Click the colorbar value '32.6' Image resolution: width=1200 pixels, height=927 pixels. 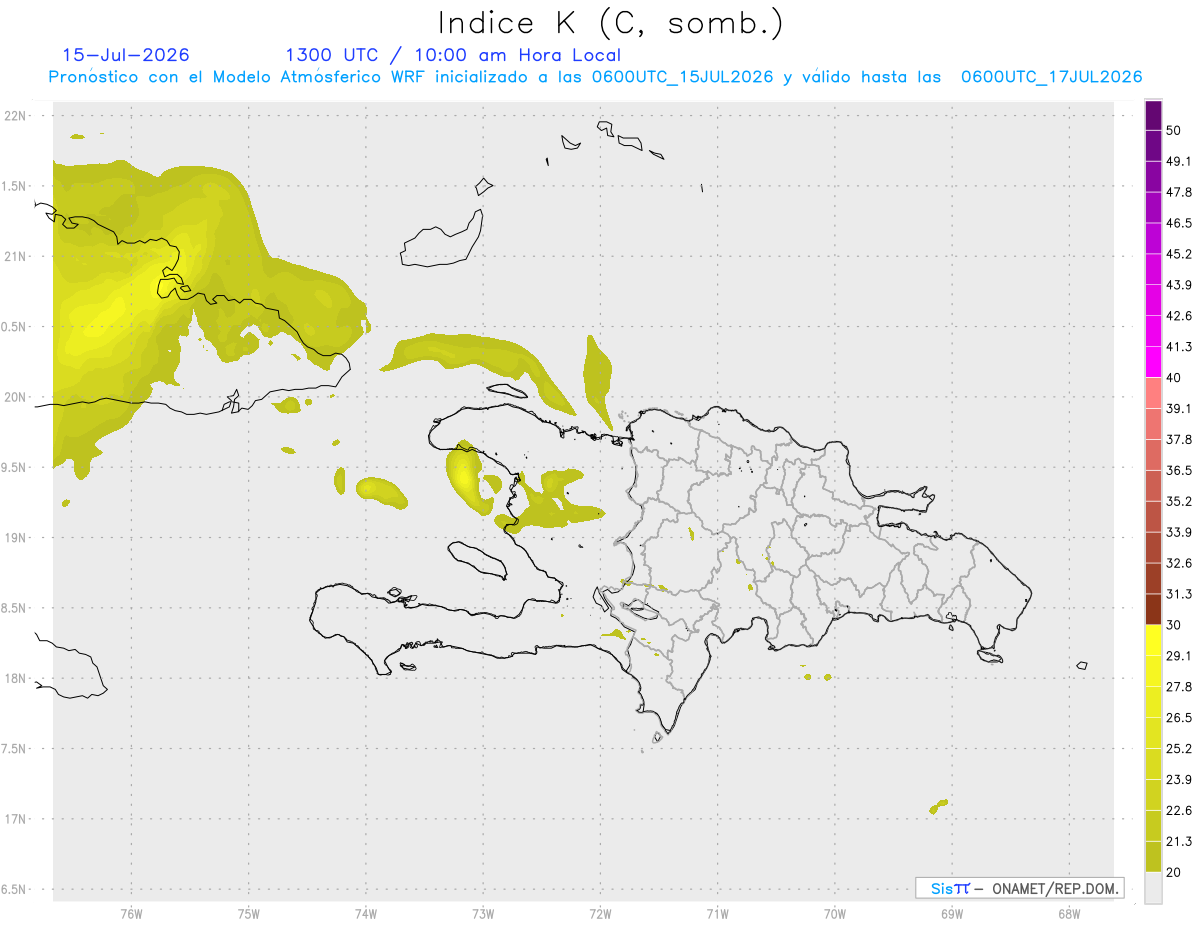click(1179, 563)
